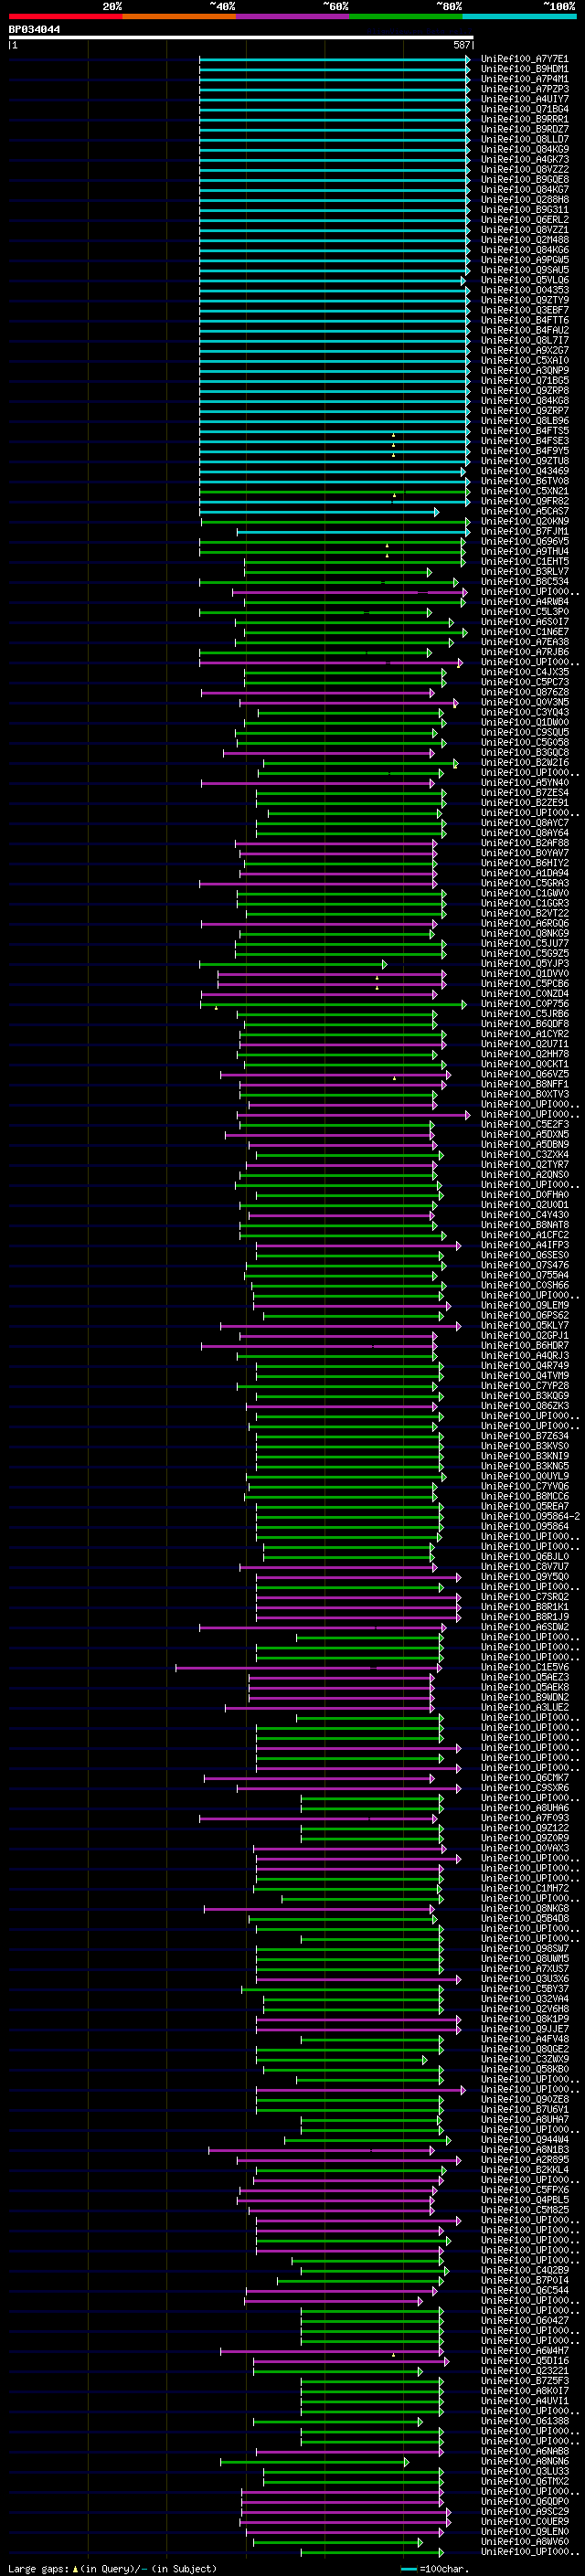Click the purple ~60% identity legend segment

[292, 16]
